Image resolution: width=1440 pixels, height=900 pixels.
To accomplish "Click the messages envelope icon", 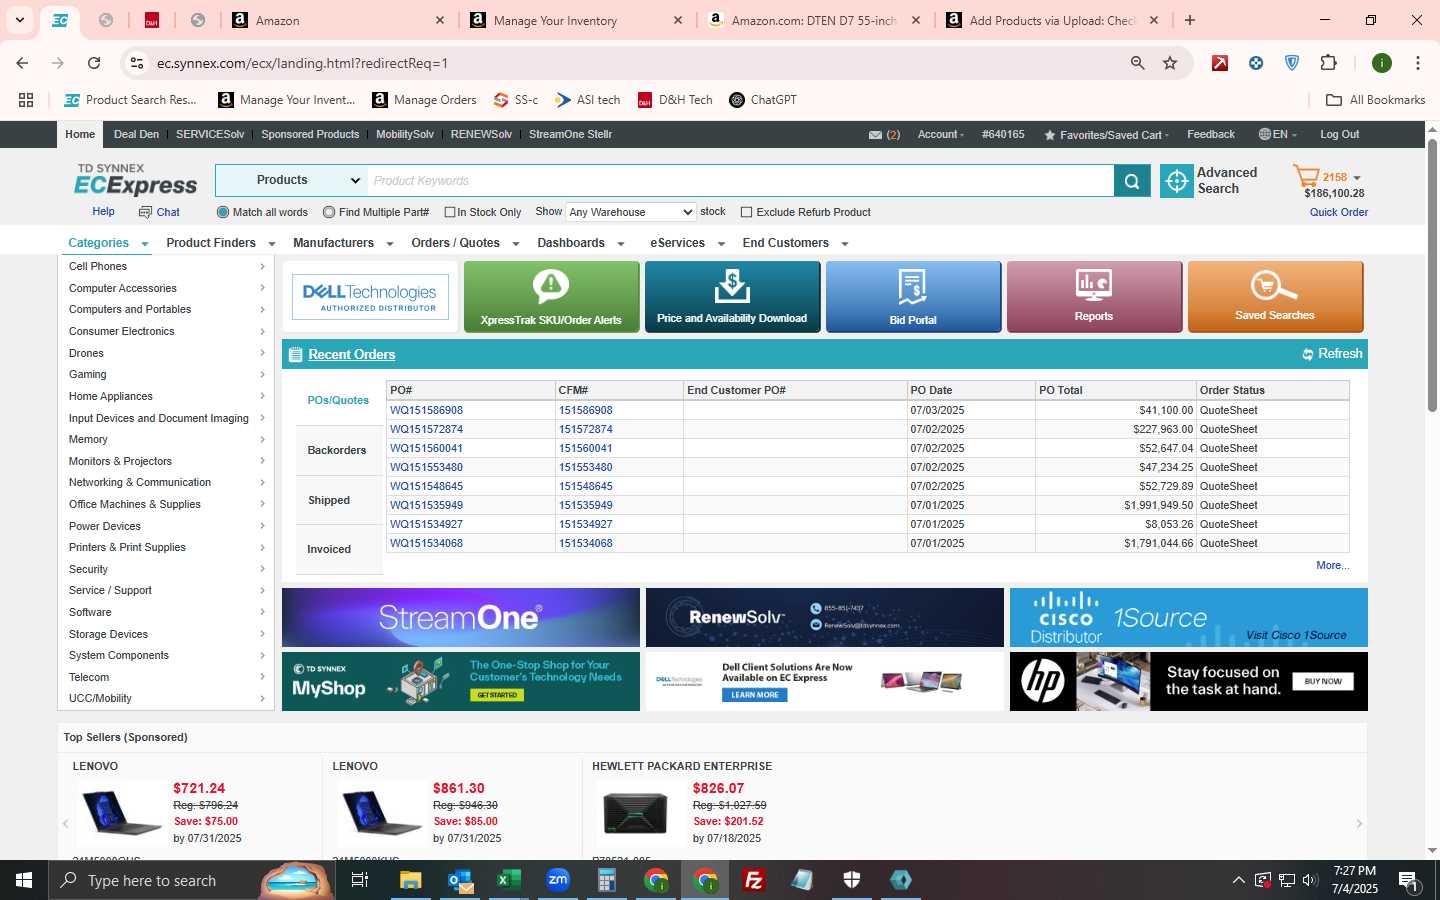I will point(875,135).
